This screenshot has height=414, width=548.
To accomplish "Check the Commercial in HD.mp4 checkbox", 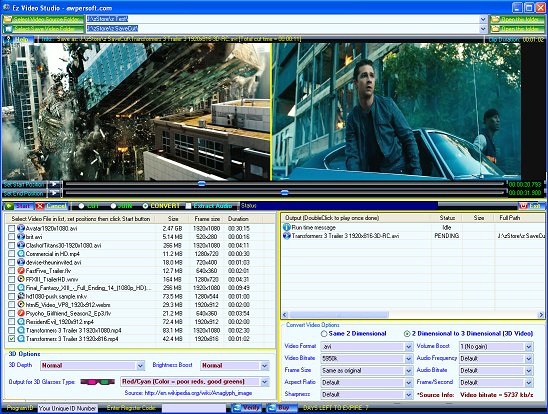I will point(12,254).
